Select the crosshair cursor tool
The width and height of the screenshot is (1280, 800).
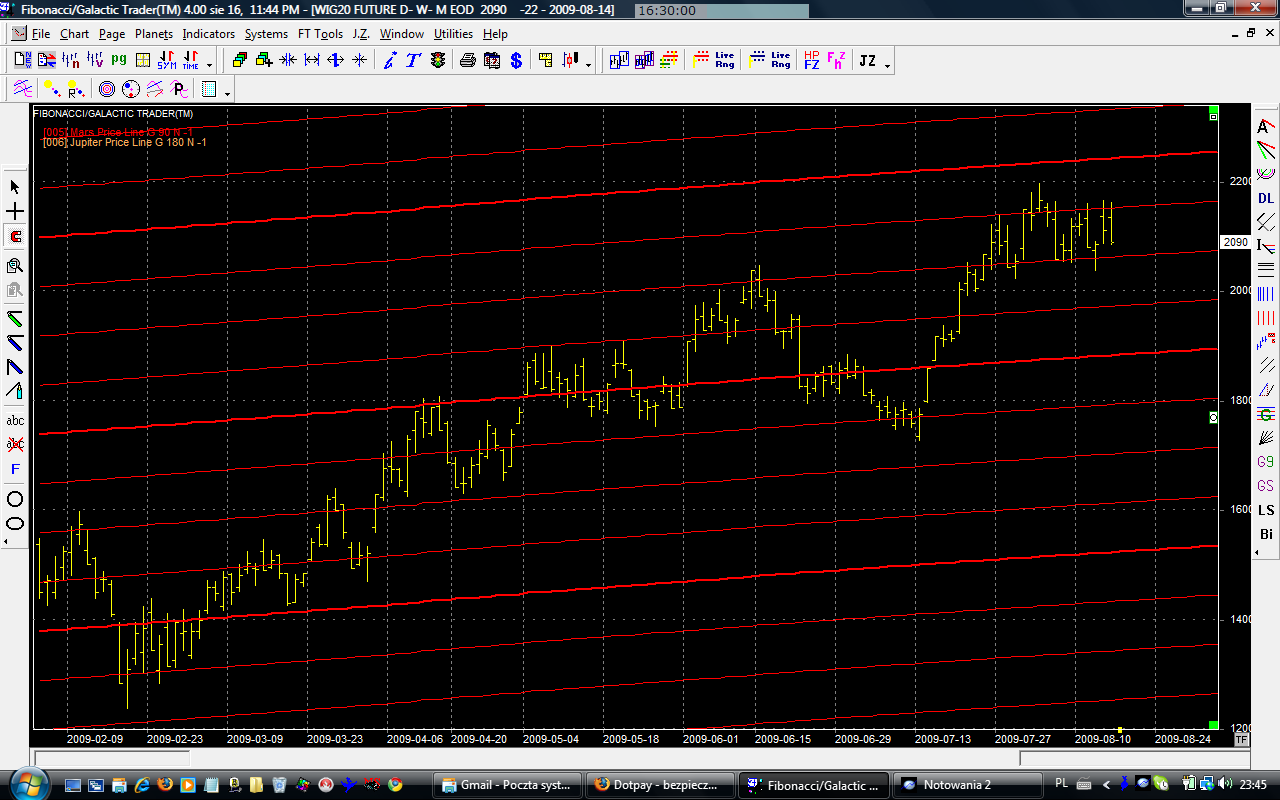click(x=15, y=212)
